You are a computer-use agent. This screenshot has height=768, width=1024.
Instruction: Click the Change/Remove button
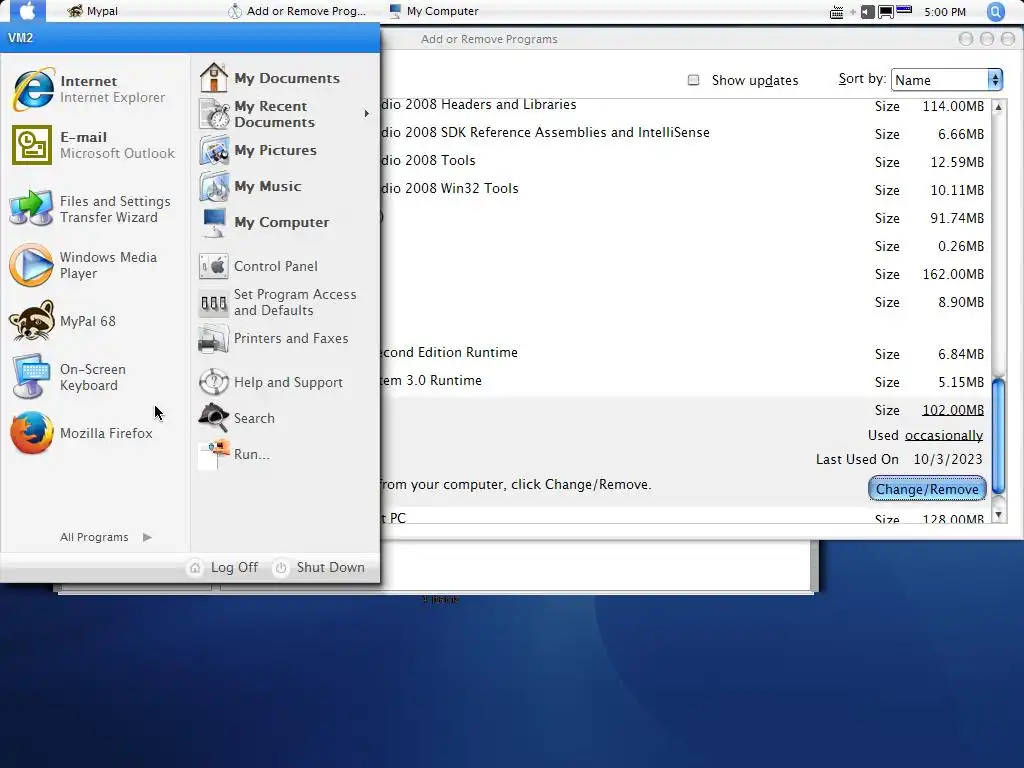(927, 488)
